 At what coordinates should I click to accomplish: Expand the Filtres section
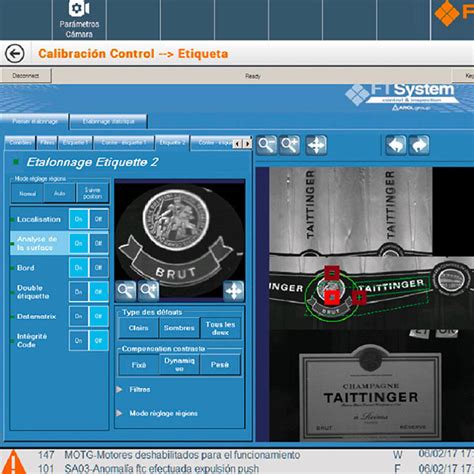(134, 389)
